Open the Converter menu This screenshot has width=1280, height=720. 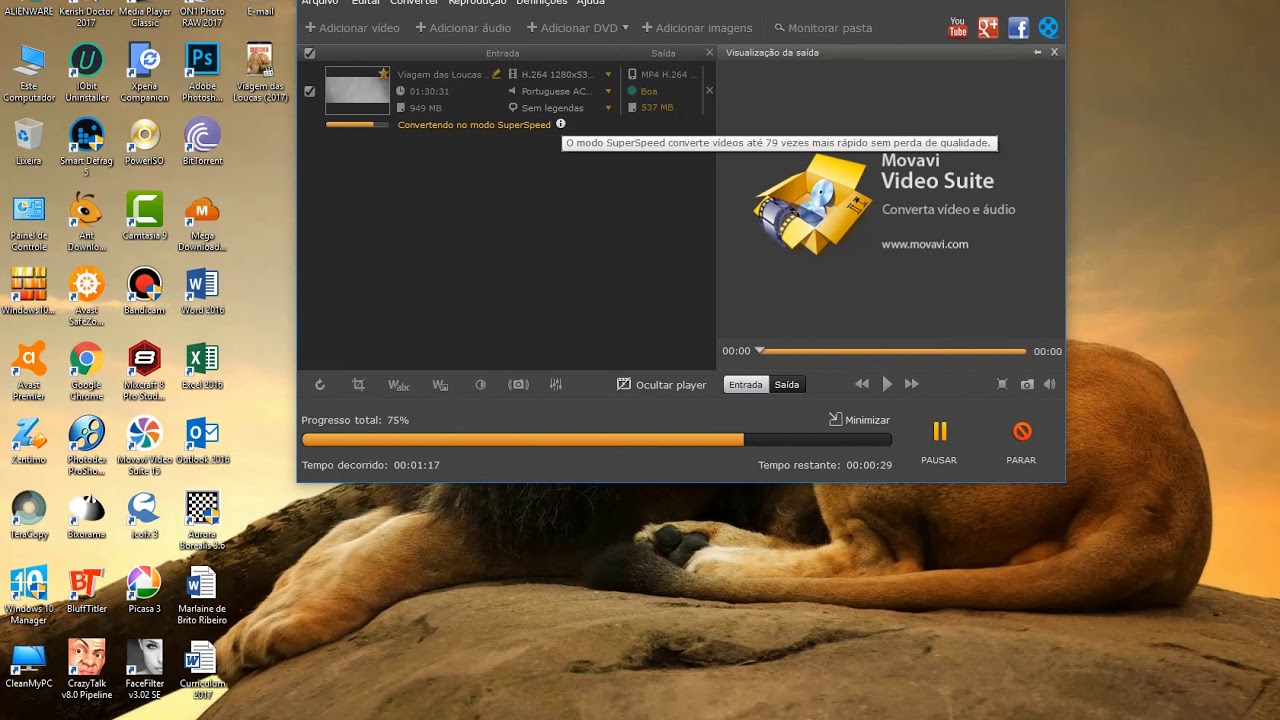(x=414, y=3)
